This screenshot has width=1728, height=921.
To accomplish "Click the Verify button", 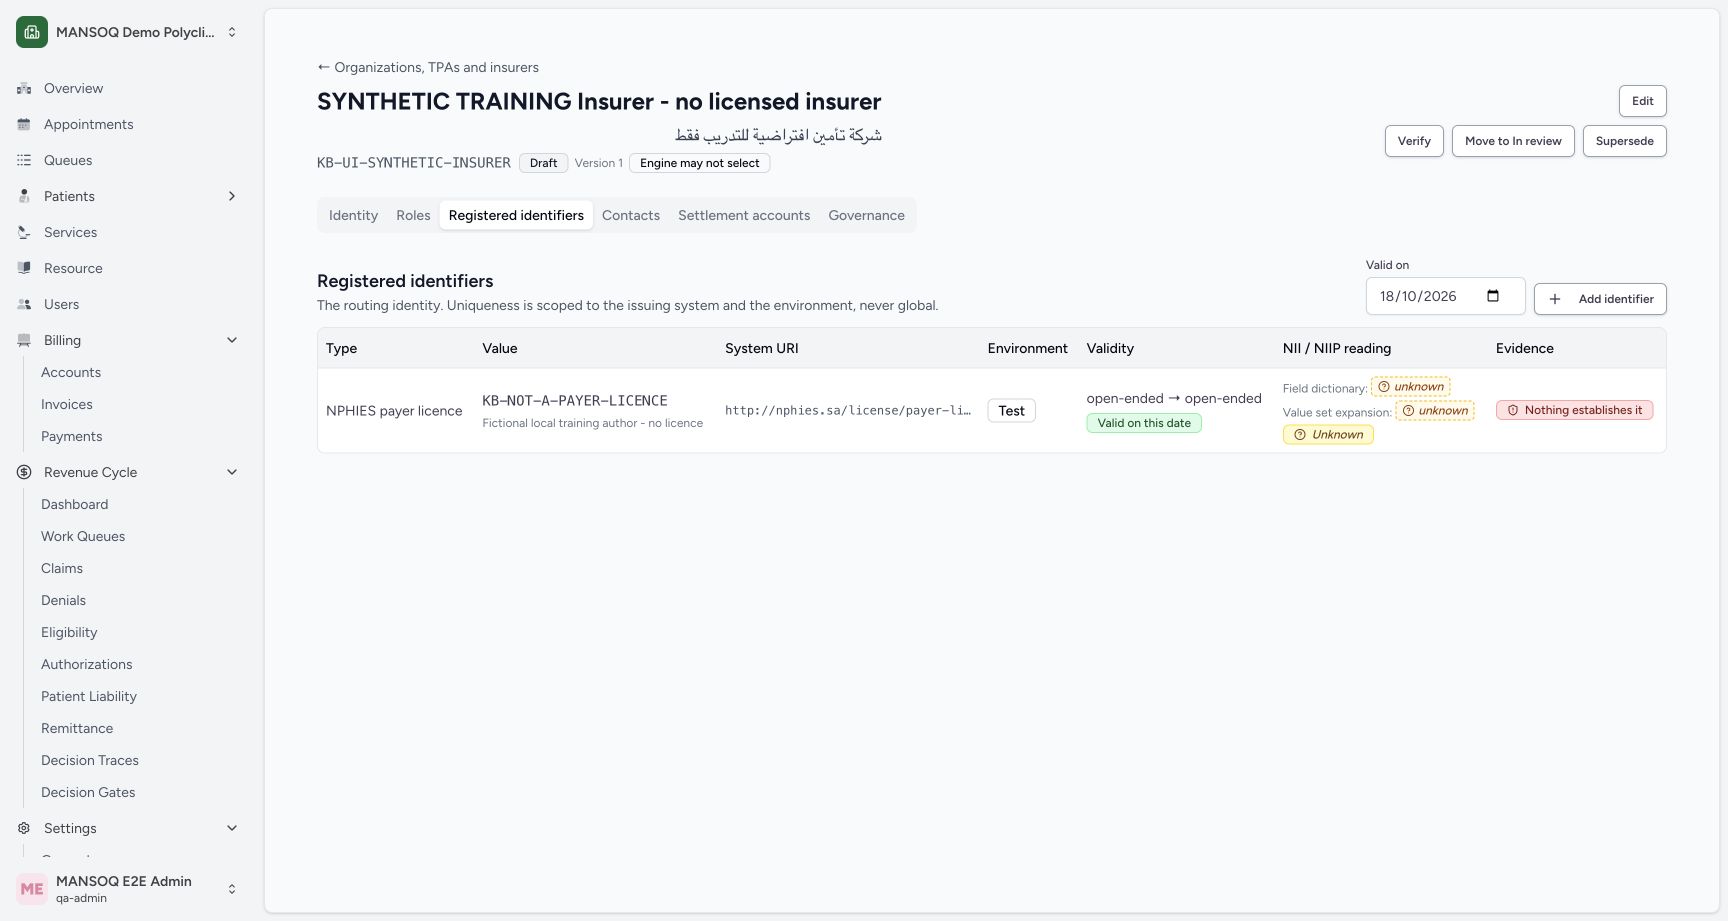I will click(1414, 141).
